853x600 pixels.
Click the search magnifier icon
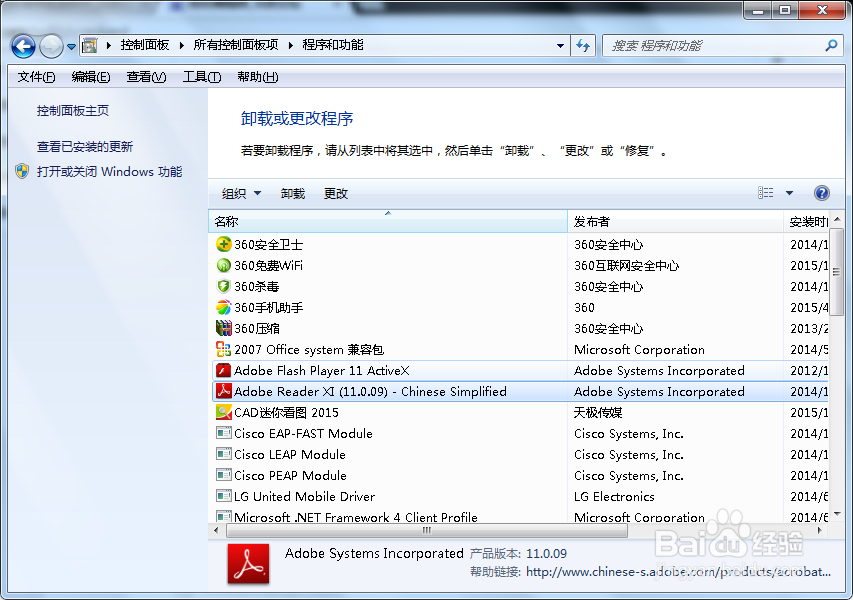click(831, 46)
